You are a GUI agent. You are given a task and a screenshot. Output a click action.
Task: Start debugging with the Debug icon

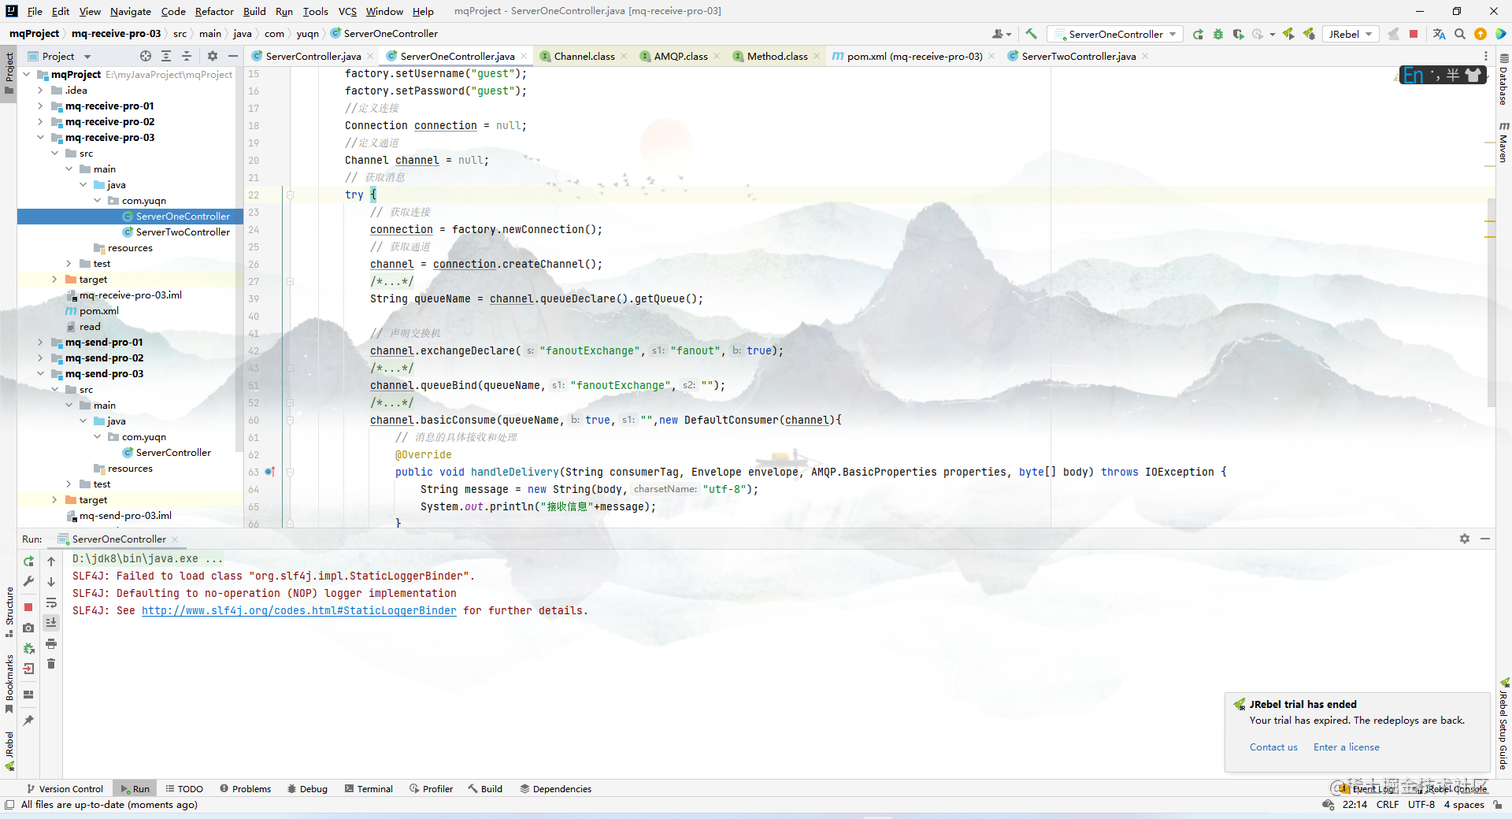[x=1218, y=33]
